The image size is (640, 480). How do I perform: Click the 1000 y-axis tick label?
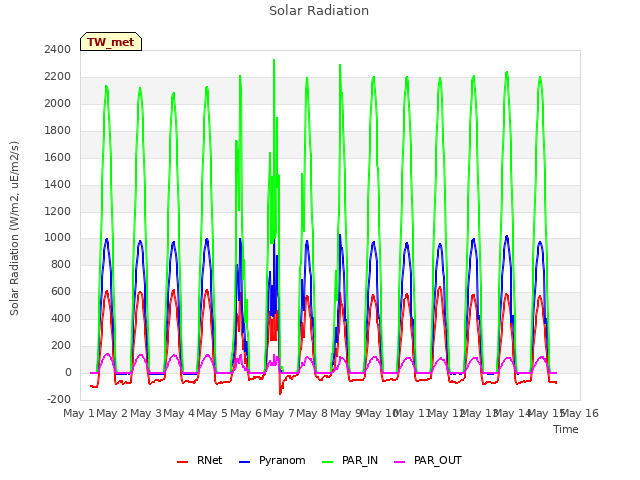[58, 238]
